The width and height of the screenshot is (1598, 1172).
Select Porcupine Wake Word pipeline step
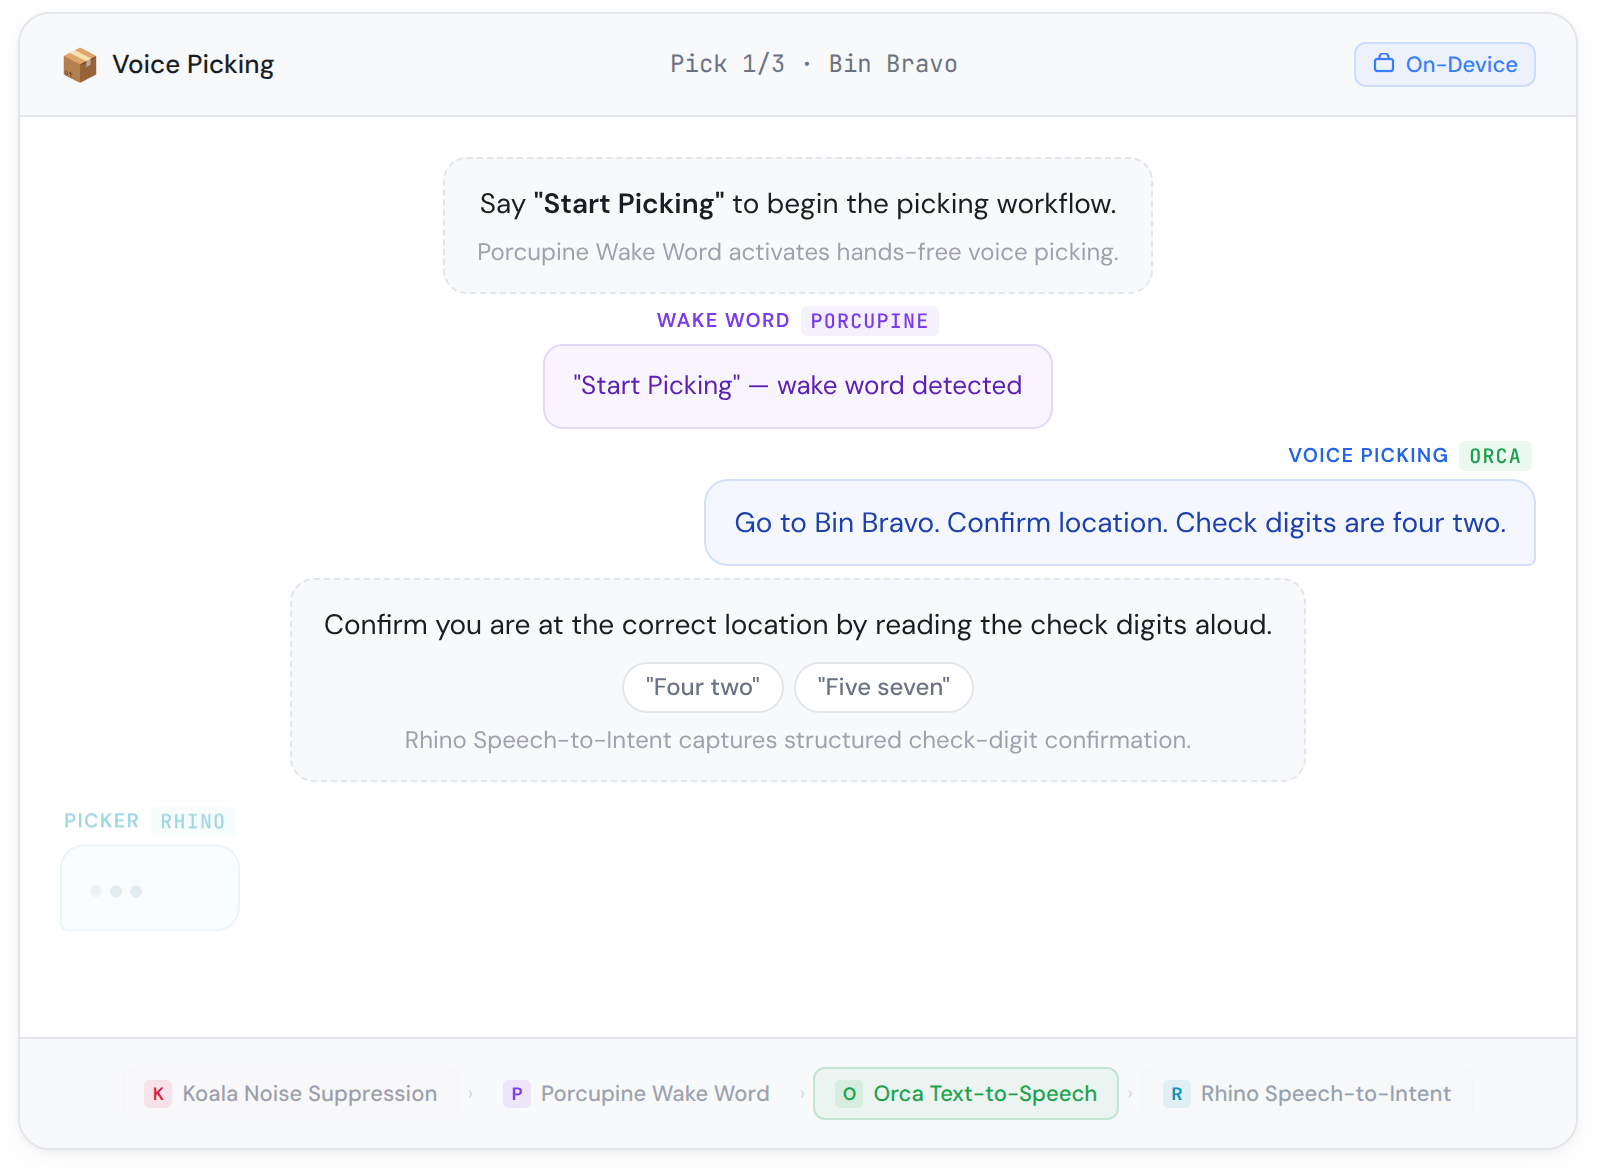637,1093
